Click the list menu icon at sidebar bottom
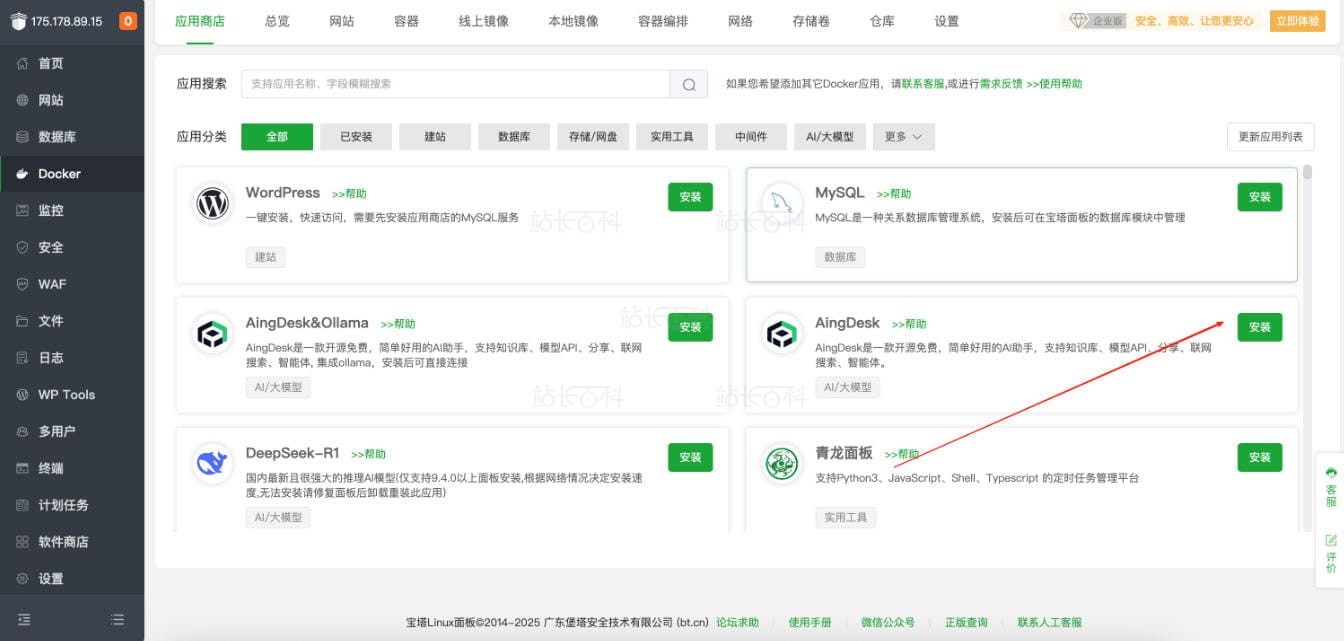Viewport: 1344px width, 641px height. [x=118, y=619]
